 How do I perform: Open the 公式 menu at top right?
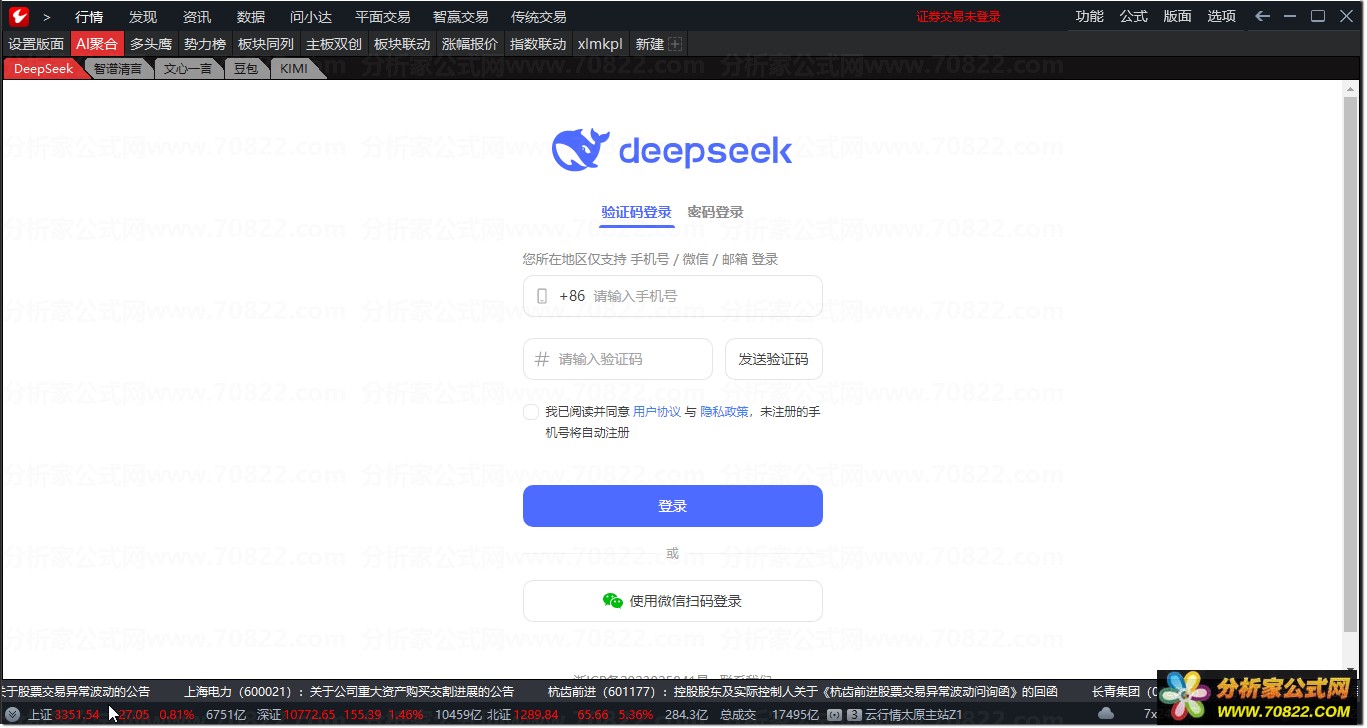[x=1134, y=16]
